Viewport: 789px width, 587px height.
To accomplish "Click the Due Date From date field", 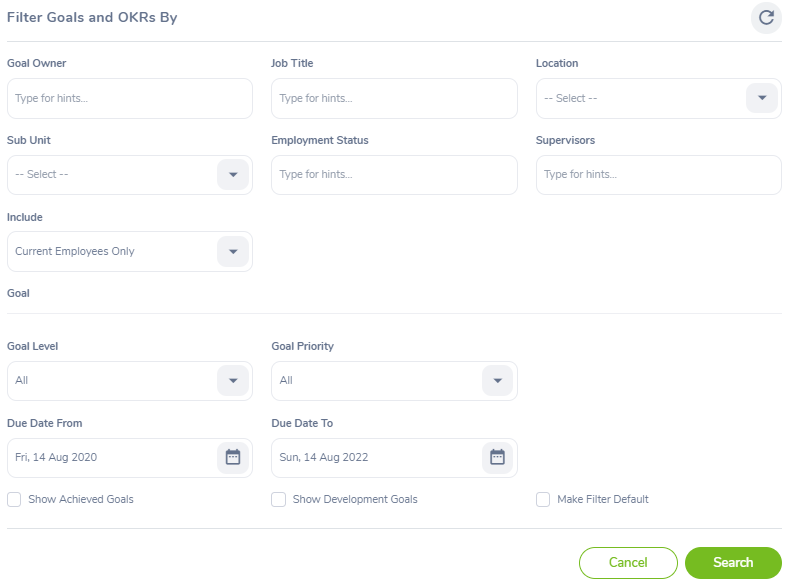I will click(110, 458).
